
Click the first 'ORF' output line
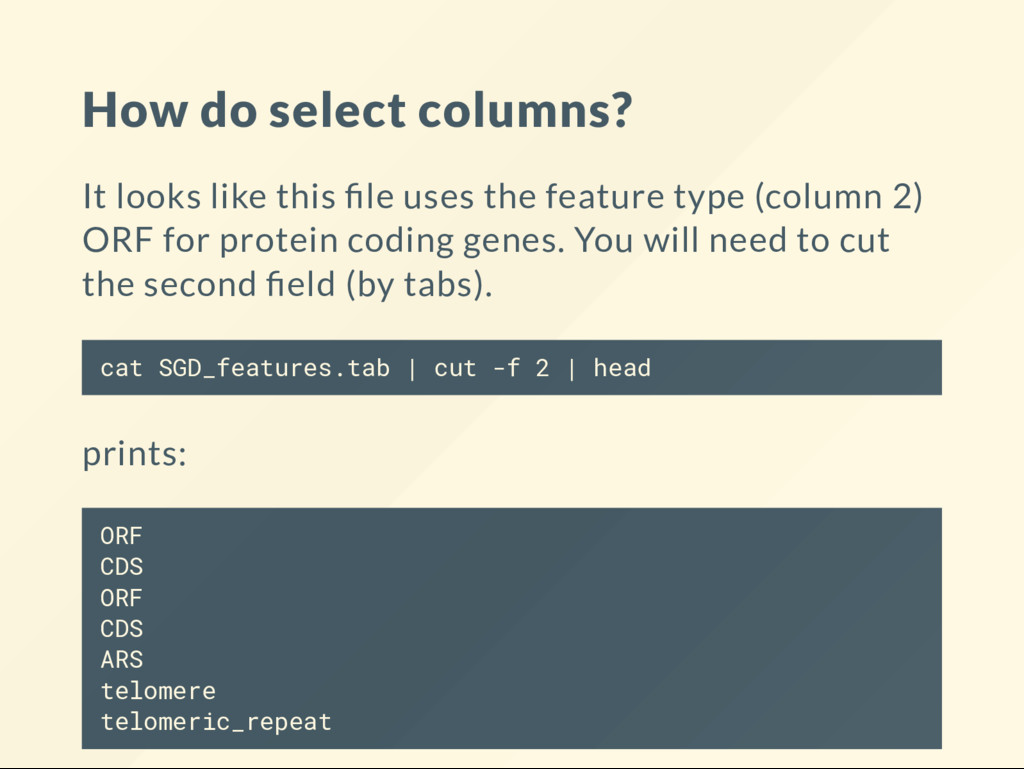click(x=121, y=536)
